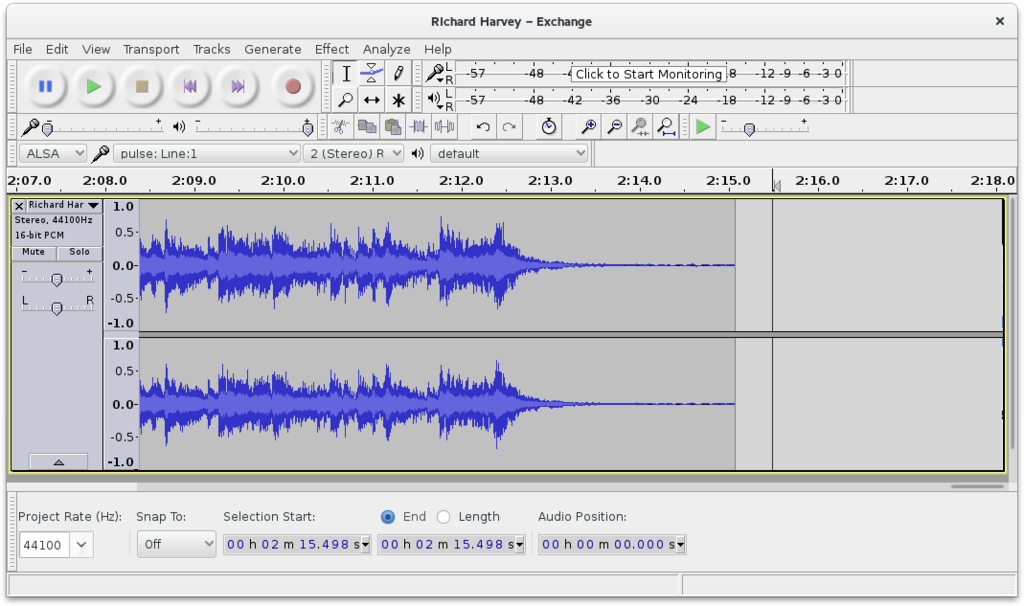Open the Effect menu

point(332,49)
